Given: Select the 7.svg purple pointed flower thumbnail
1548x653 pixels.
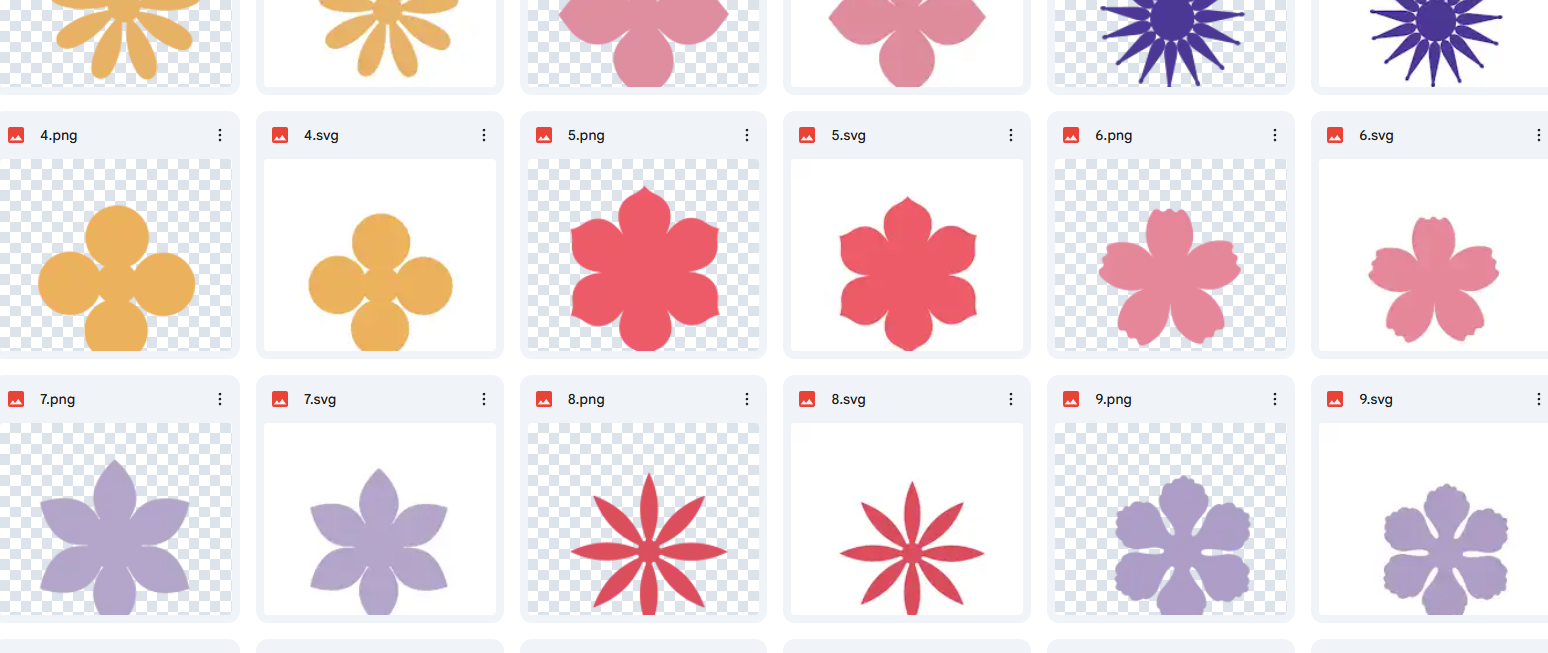Looking at the screenshot, I should (380, 519).
